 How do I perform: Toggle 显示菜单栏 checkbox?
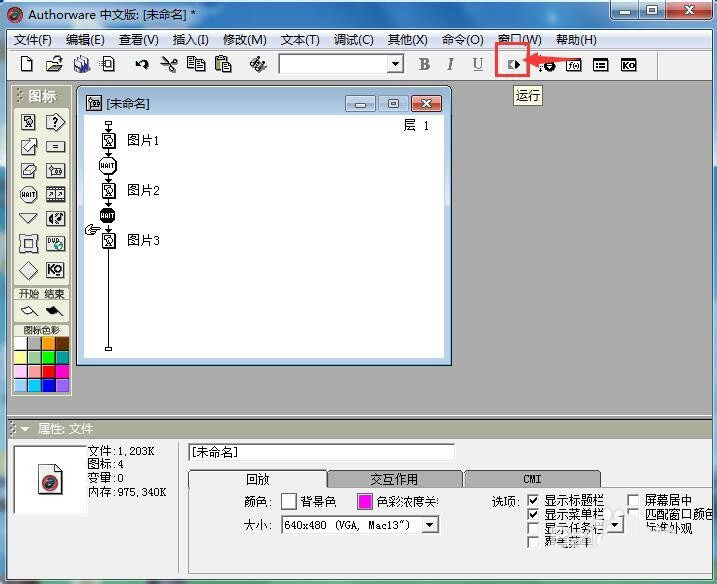click(x=533, y=514)
